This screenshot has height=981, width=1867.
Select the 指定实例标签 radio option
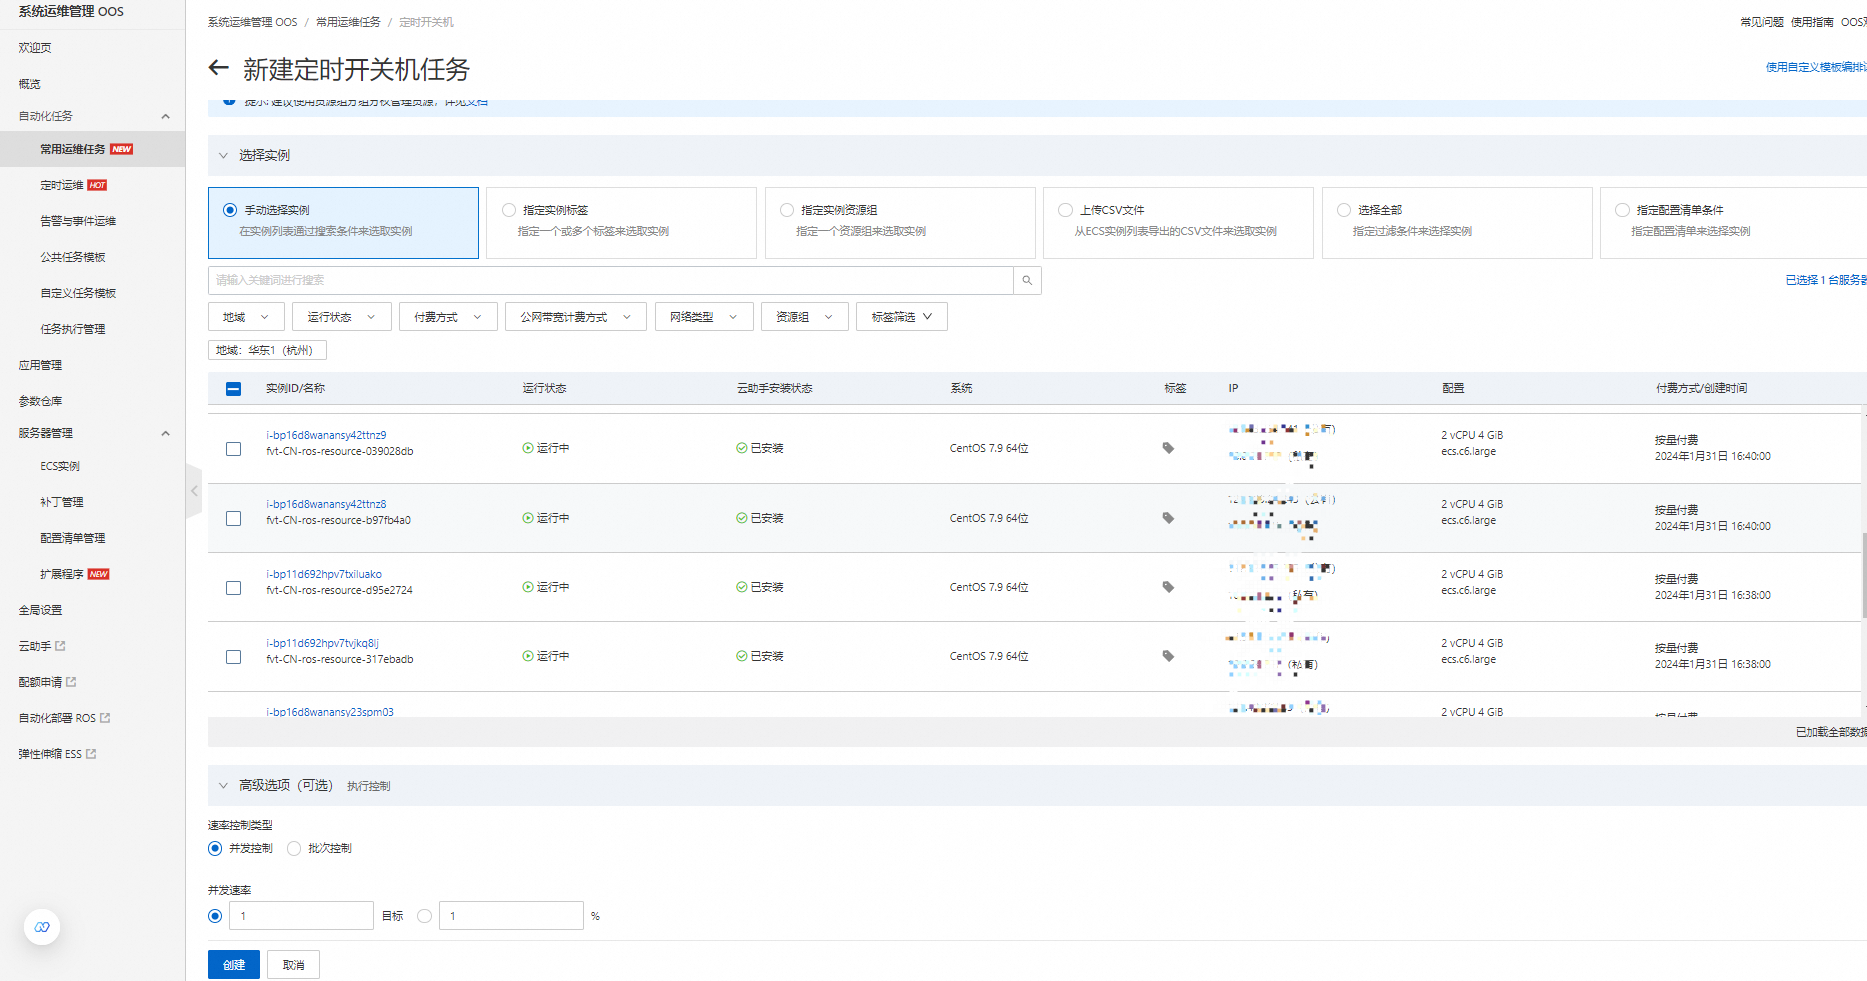pyautogui.click(x=509, y=210)
